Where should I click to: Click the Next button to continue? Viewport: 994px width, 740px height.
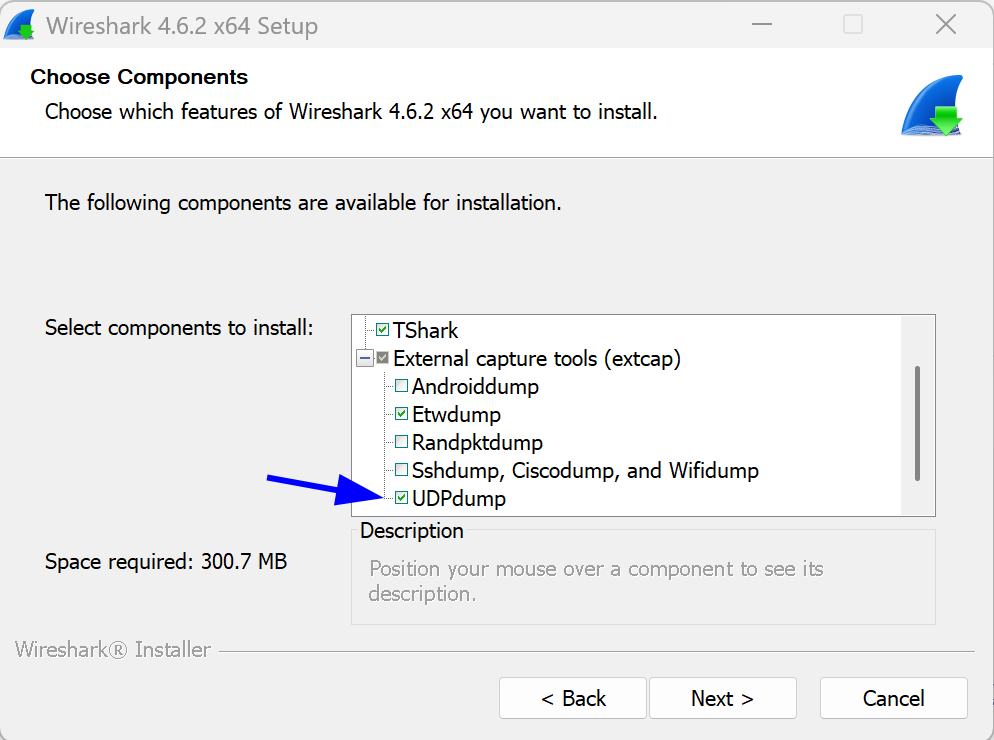[x=722, y=698]
